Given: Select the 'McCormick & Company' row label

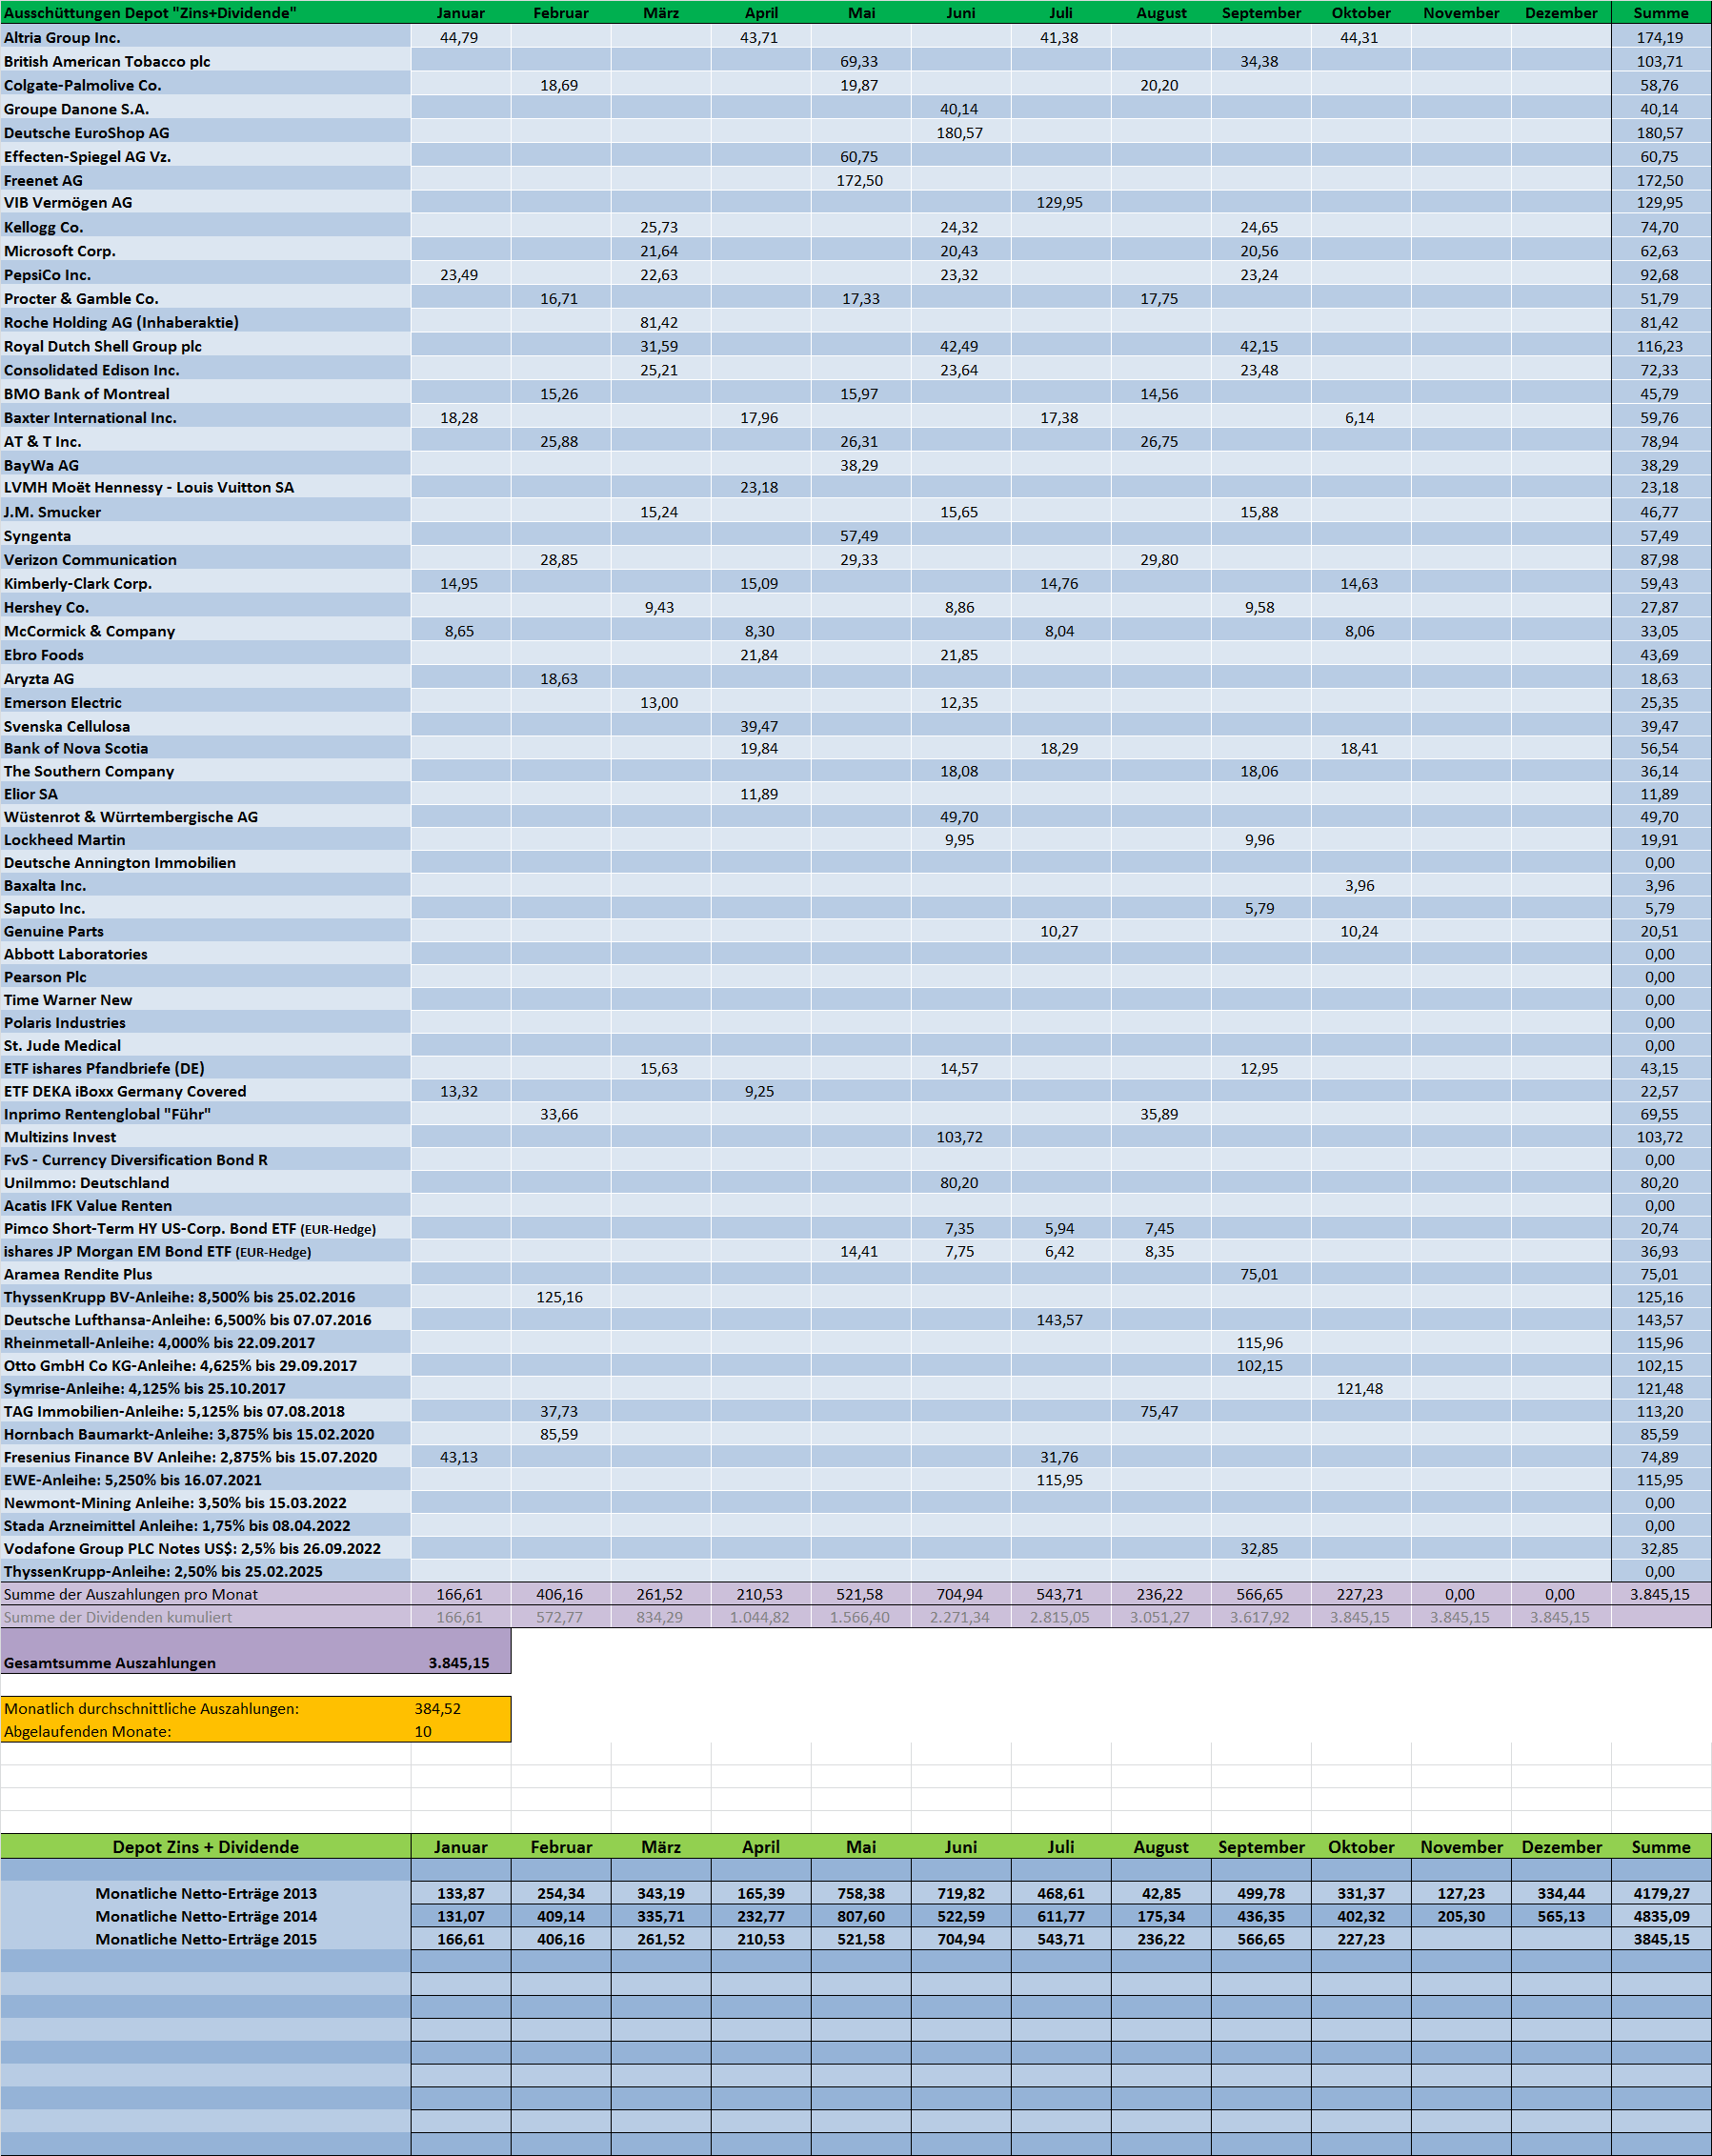Looking at the screenshot, I should pyautogui.click(x=89, y=632).
